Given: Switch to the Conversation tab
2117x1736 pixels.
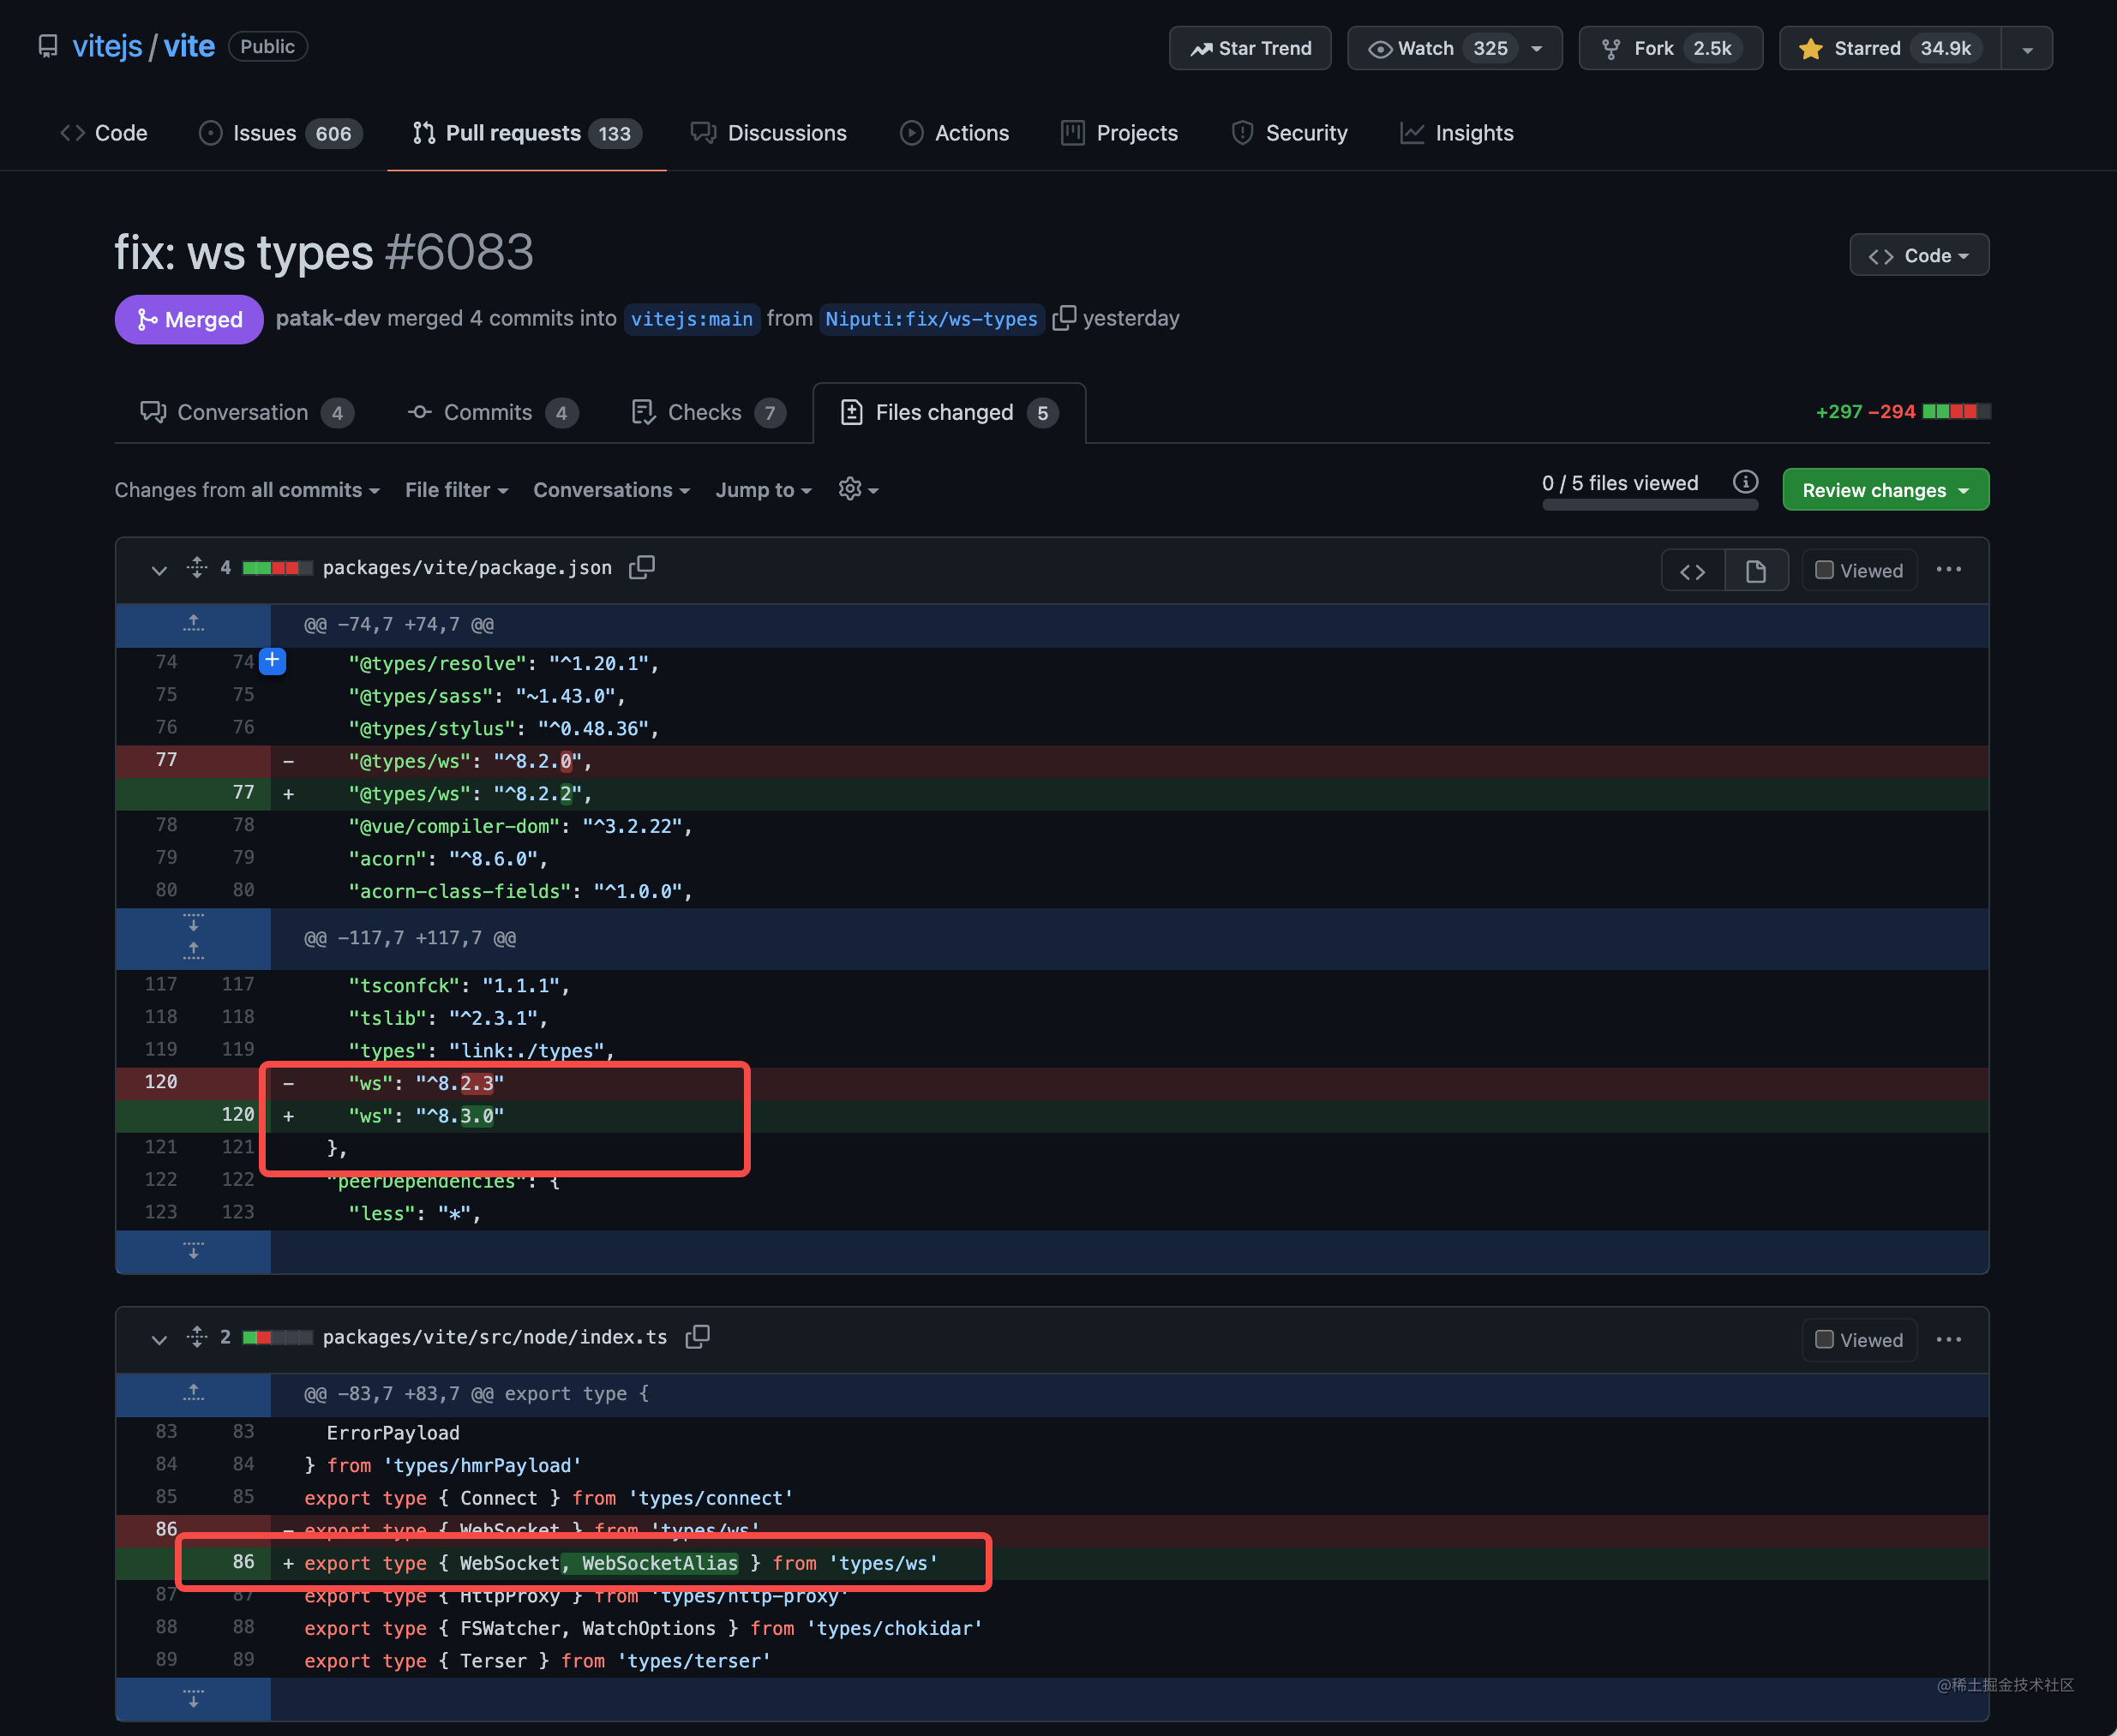Looking at the screenshot, I should (x=246, y=412).
